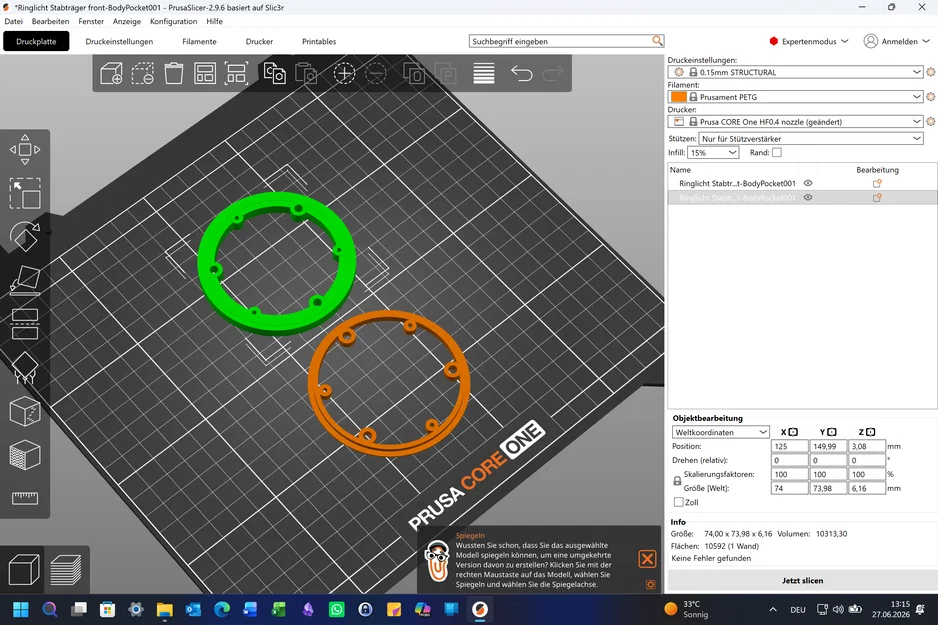Remove an instance with the minus icon
The image size is (938, 625).
(x=376, y=74)
